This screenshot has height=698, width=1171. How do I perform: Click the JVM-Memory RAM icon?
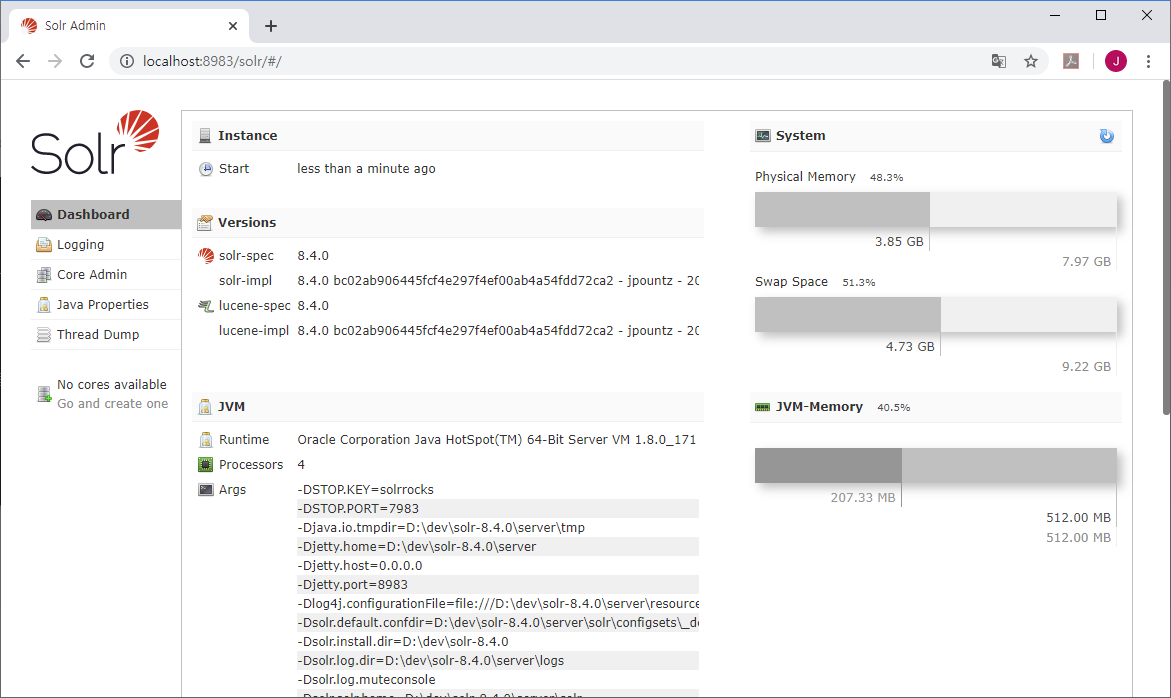coord(762,407)
